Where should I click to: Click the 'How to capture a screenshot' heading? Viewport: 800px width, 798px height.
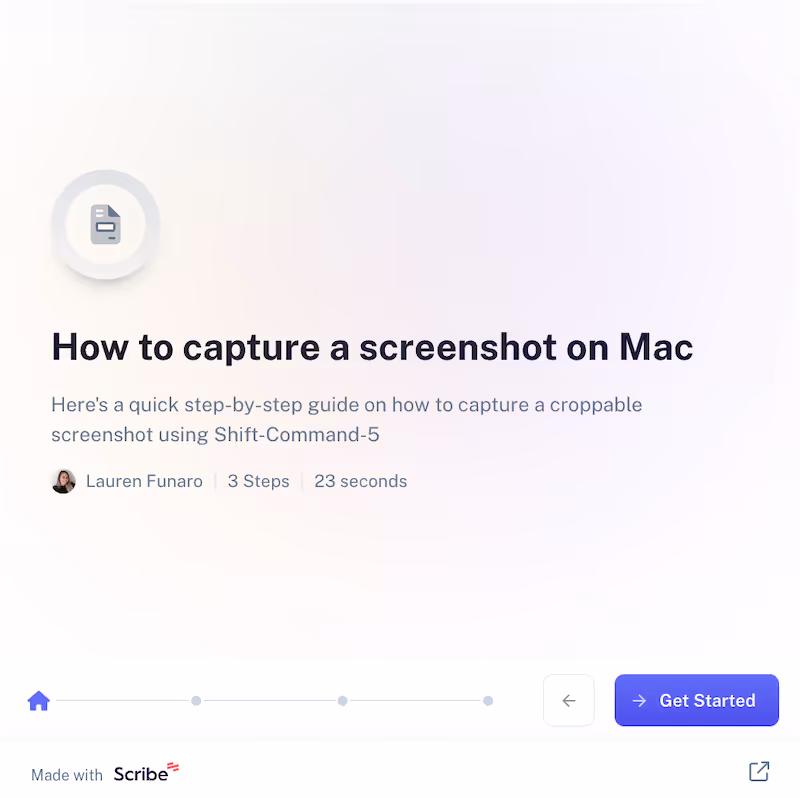pyautogui.click(x=372, y=347)
